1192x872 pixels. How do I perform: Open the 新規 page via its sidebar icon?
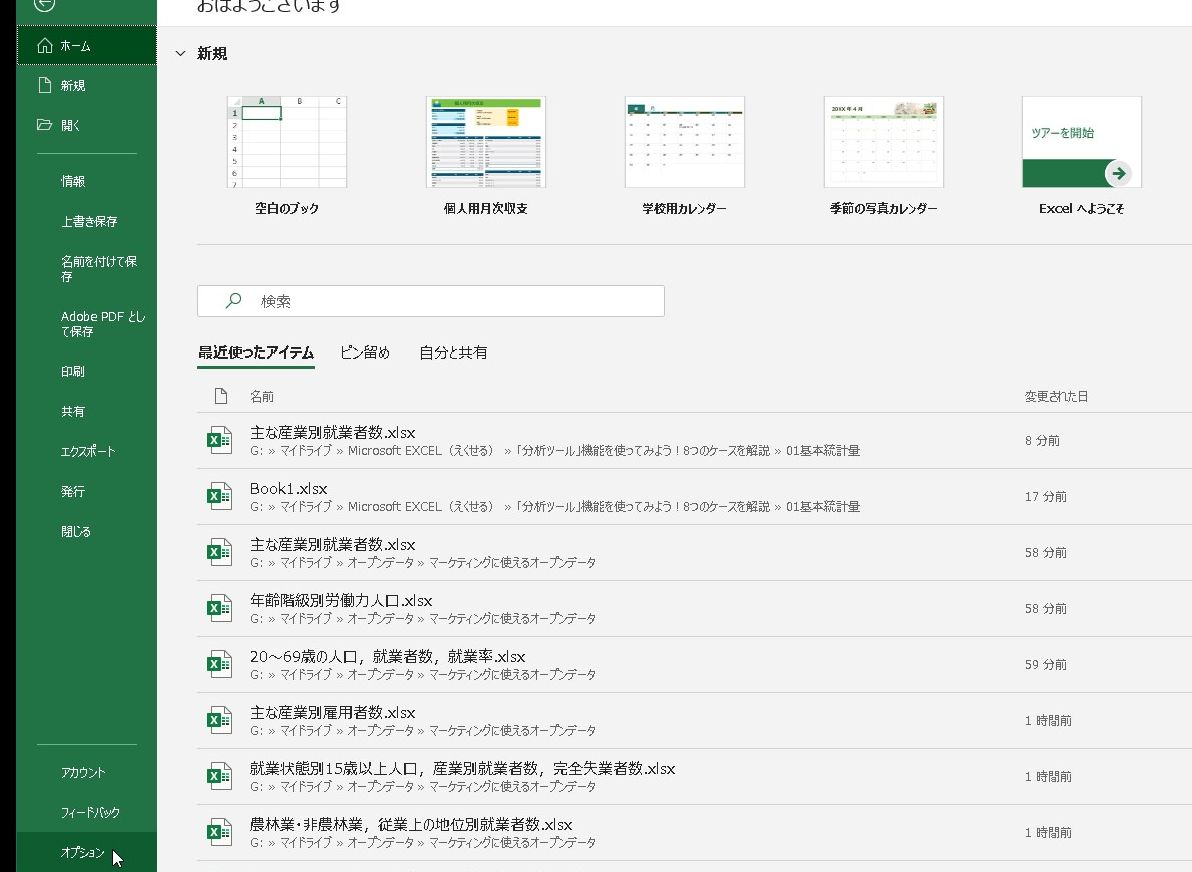(46, 85)
